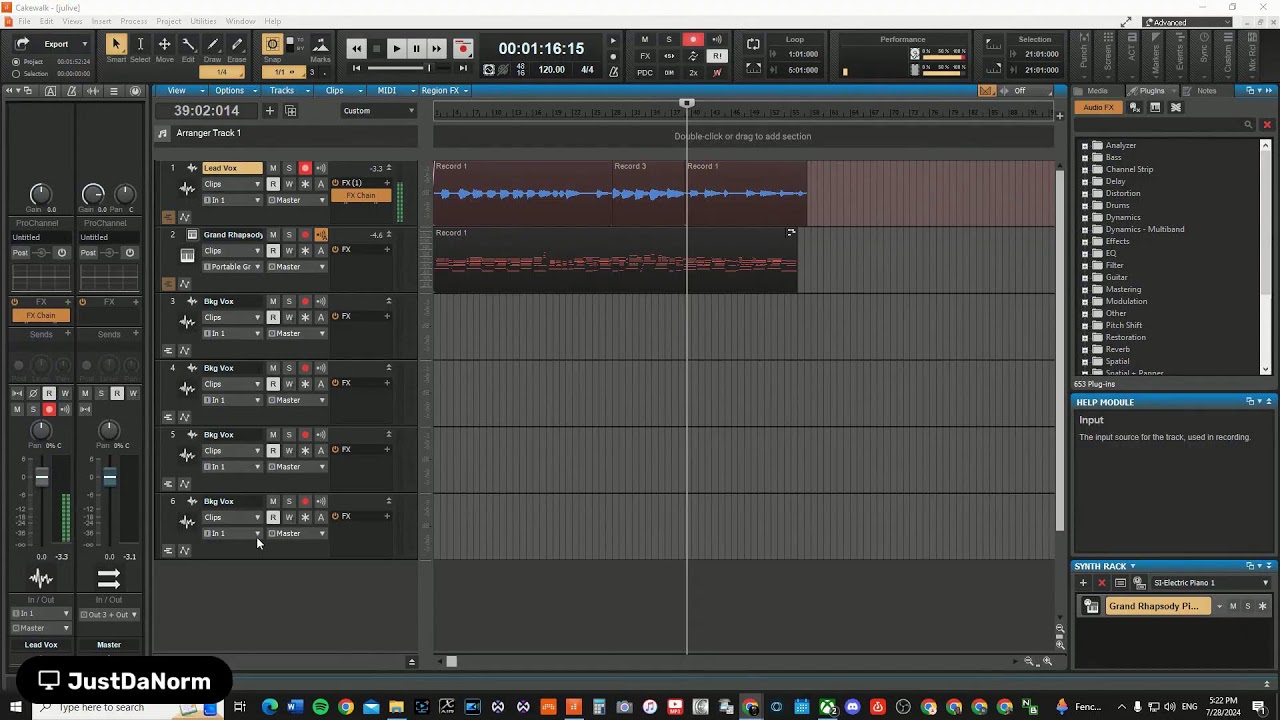The image size is (1280, 720).
Task: Arm track 3 Bkg Vox for recording
Action: [305, 302]
